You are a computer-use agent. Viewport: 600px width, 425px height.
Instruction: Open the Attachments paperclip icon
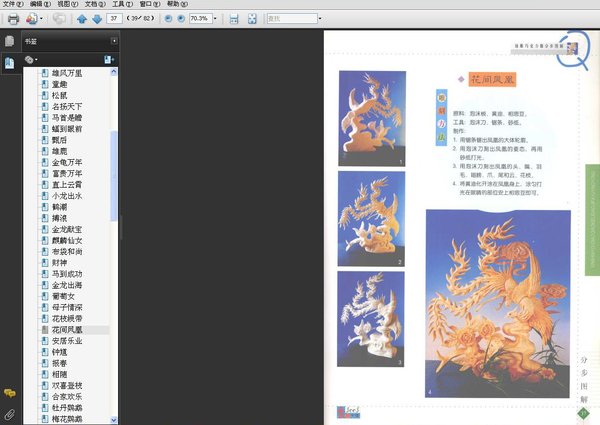tap(10, 414)
